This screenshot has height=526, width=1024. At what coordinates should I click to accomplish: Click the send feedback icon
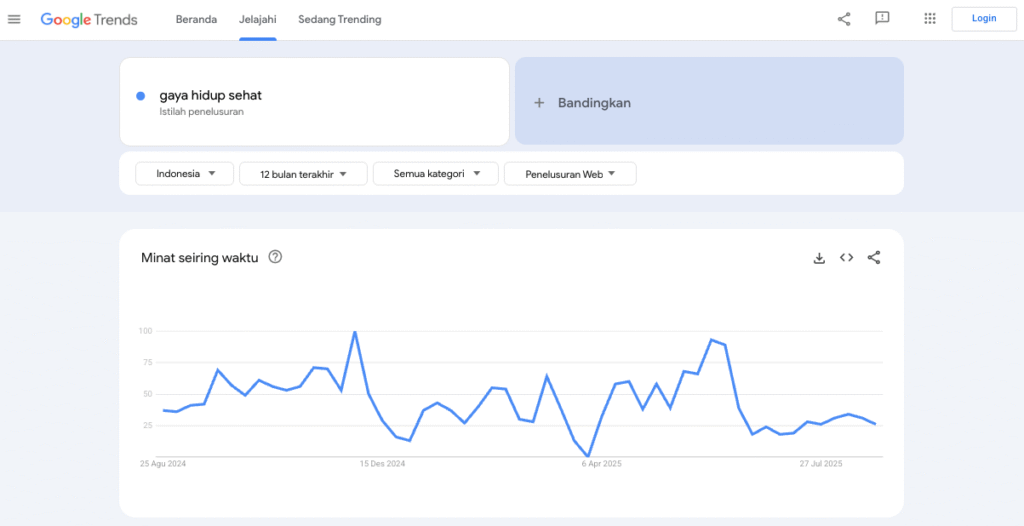882,19
